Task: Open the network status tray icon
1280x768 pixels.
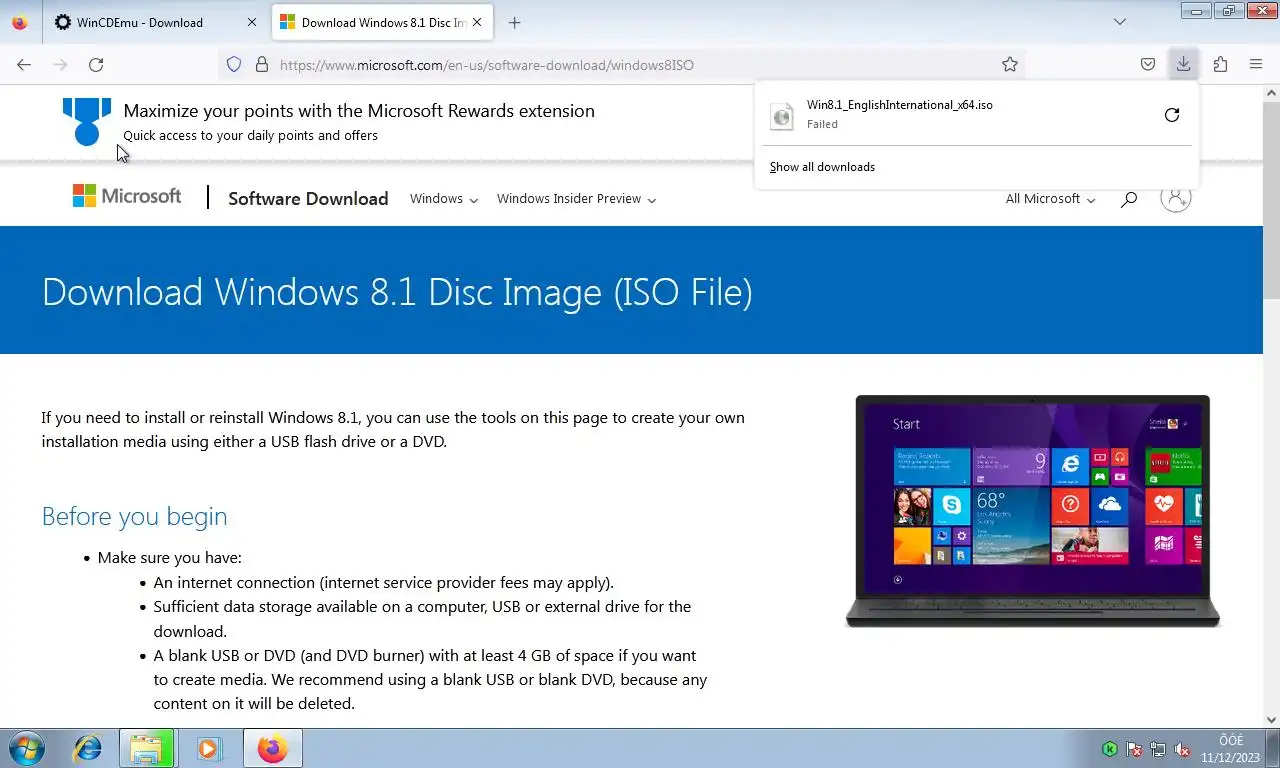Action: [1158, 749]
